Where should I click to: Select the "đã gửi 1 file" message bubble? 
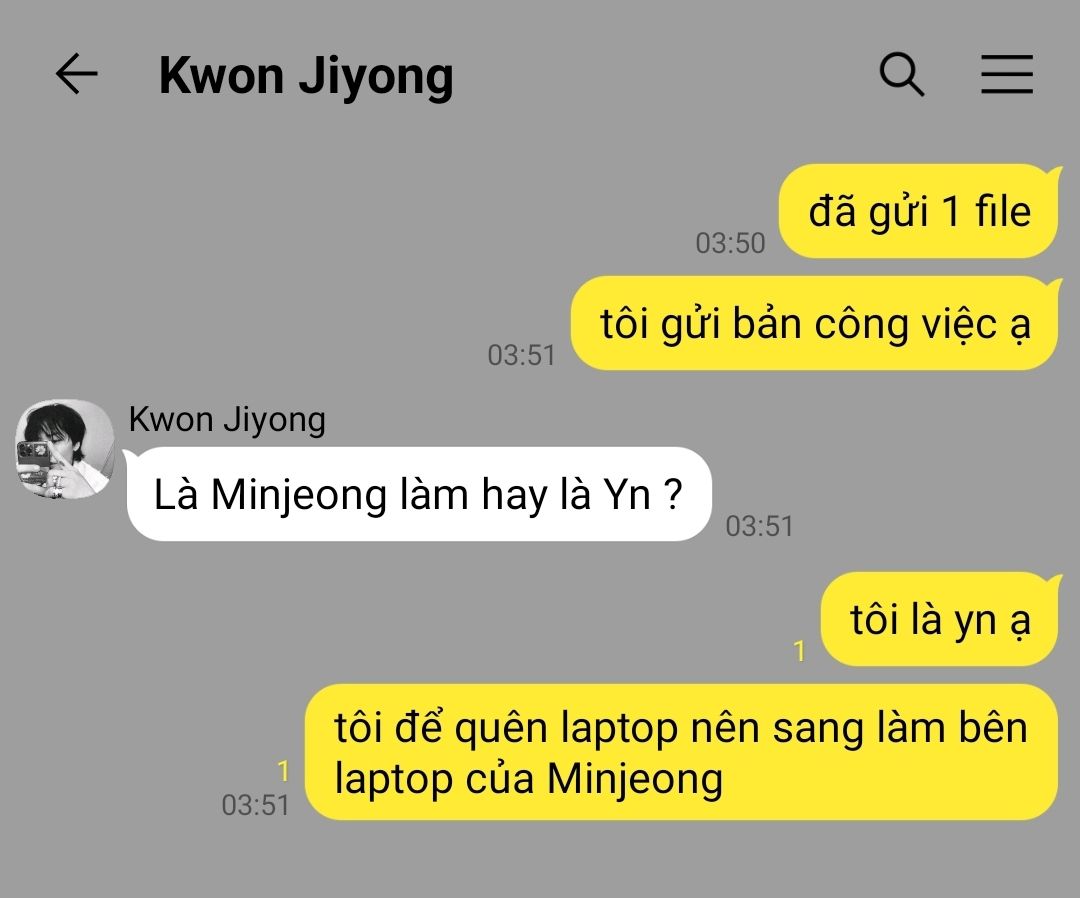click(918, 211)
